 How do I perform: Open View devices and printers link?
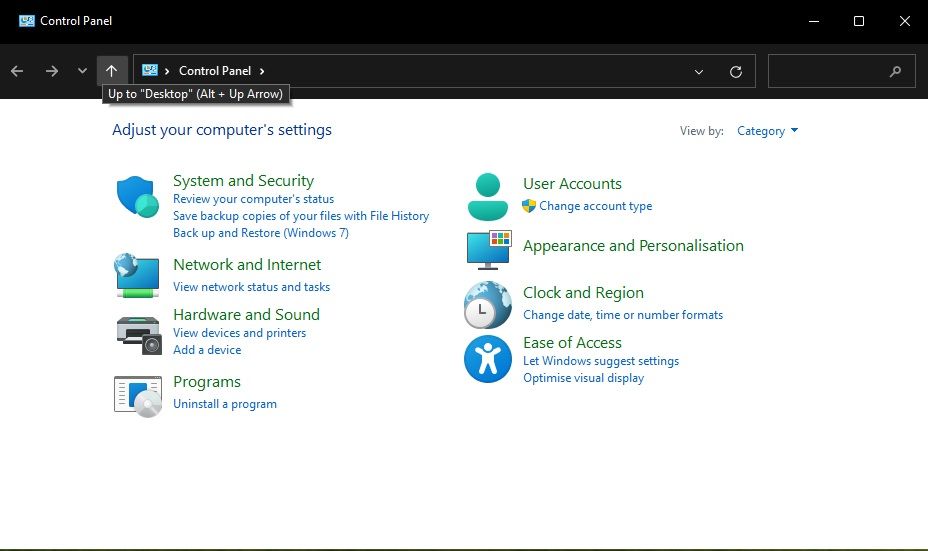239,333
